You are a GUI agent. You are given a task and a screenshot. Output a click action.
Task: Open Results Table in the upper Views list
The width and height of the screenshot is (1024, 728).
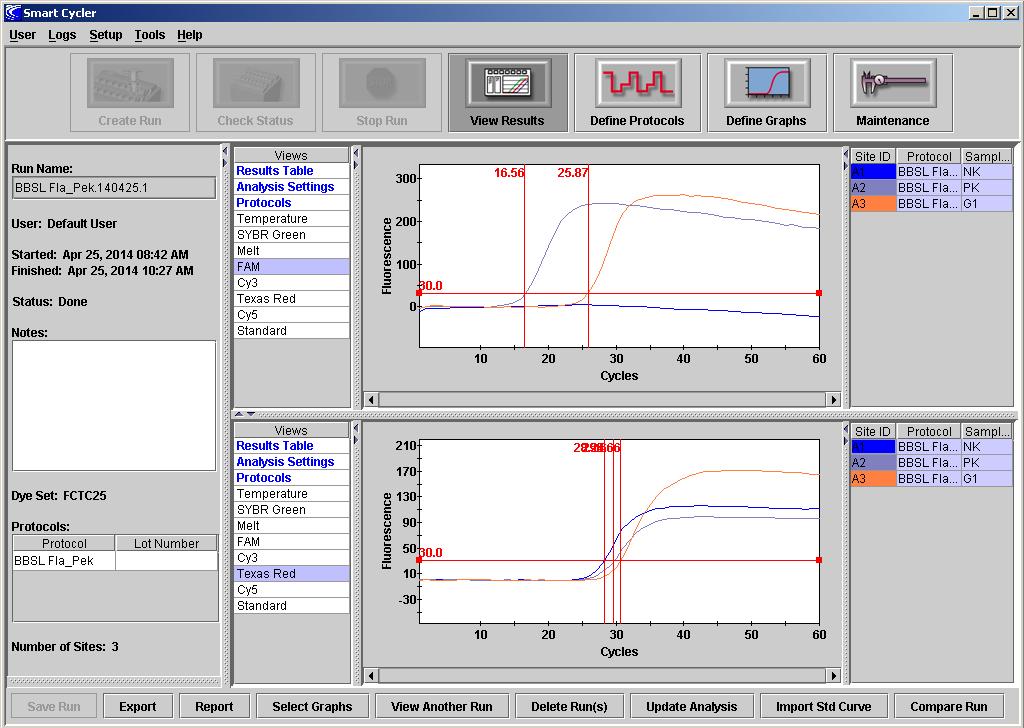tap(291, 171)
